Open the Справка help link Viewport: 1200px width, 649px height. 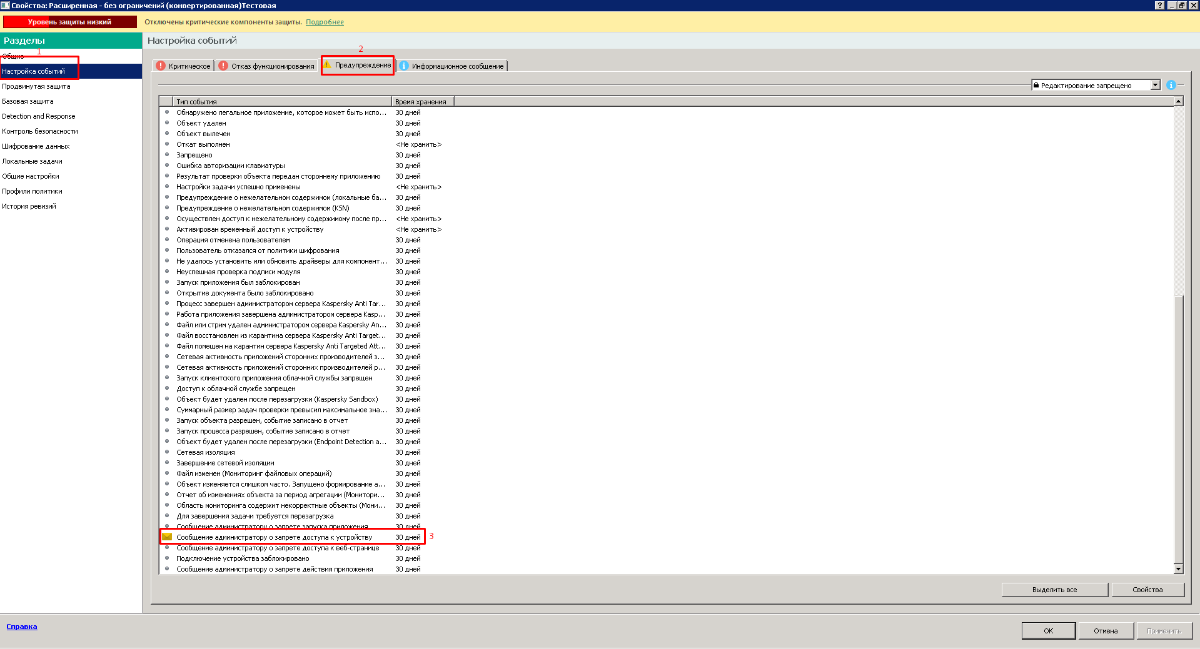pyautogui.click(x=20, y=626)
